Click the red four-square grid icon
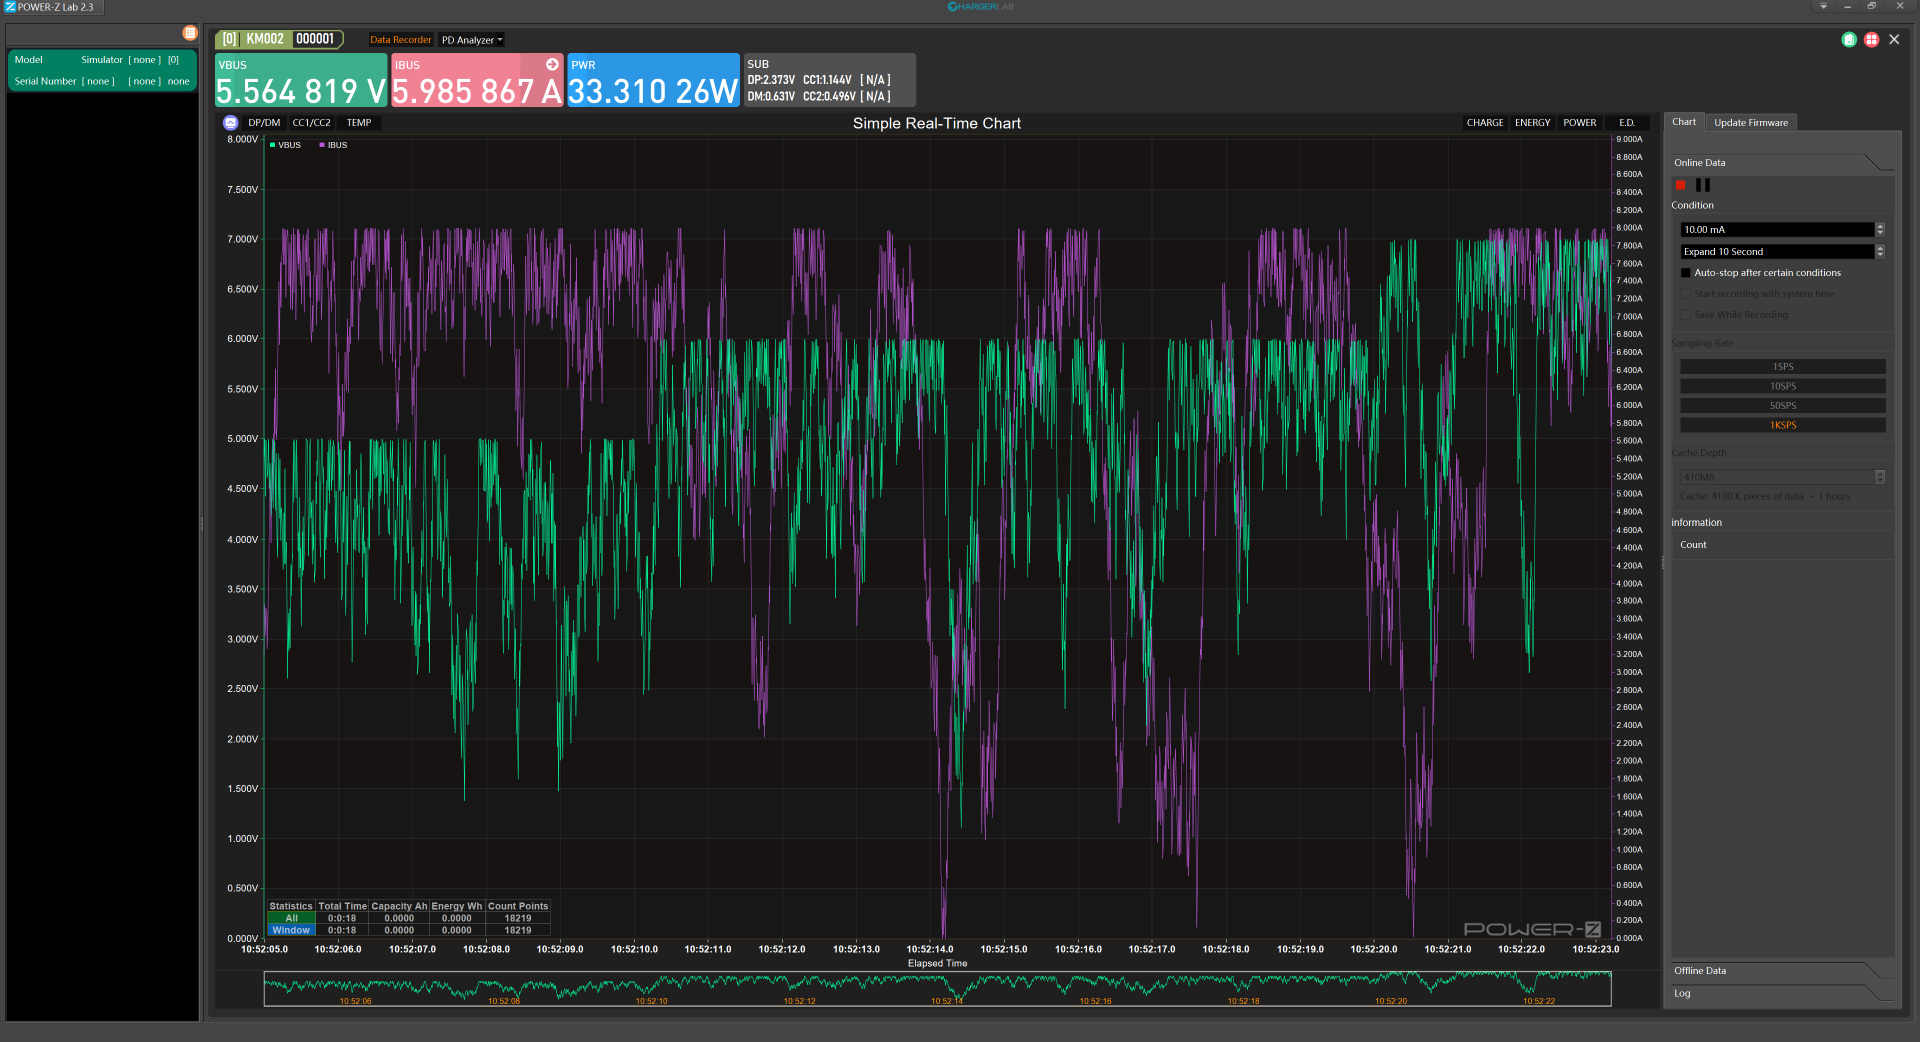The image size is (1920, 1042). [x=1871, y=40]
